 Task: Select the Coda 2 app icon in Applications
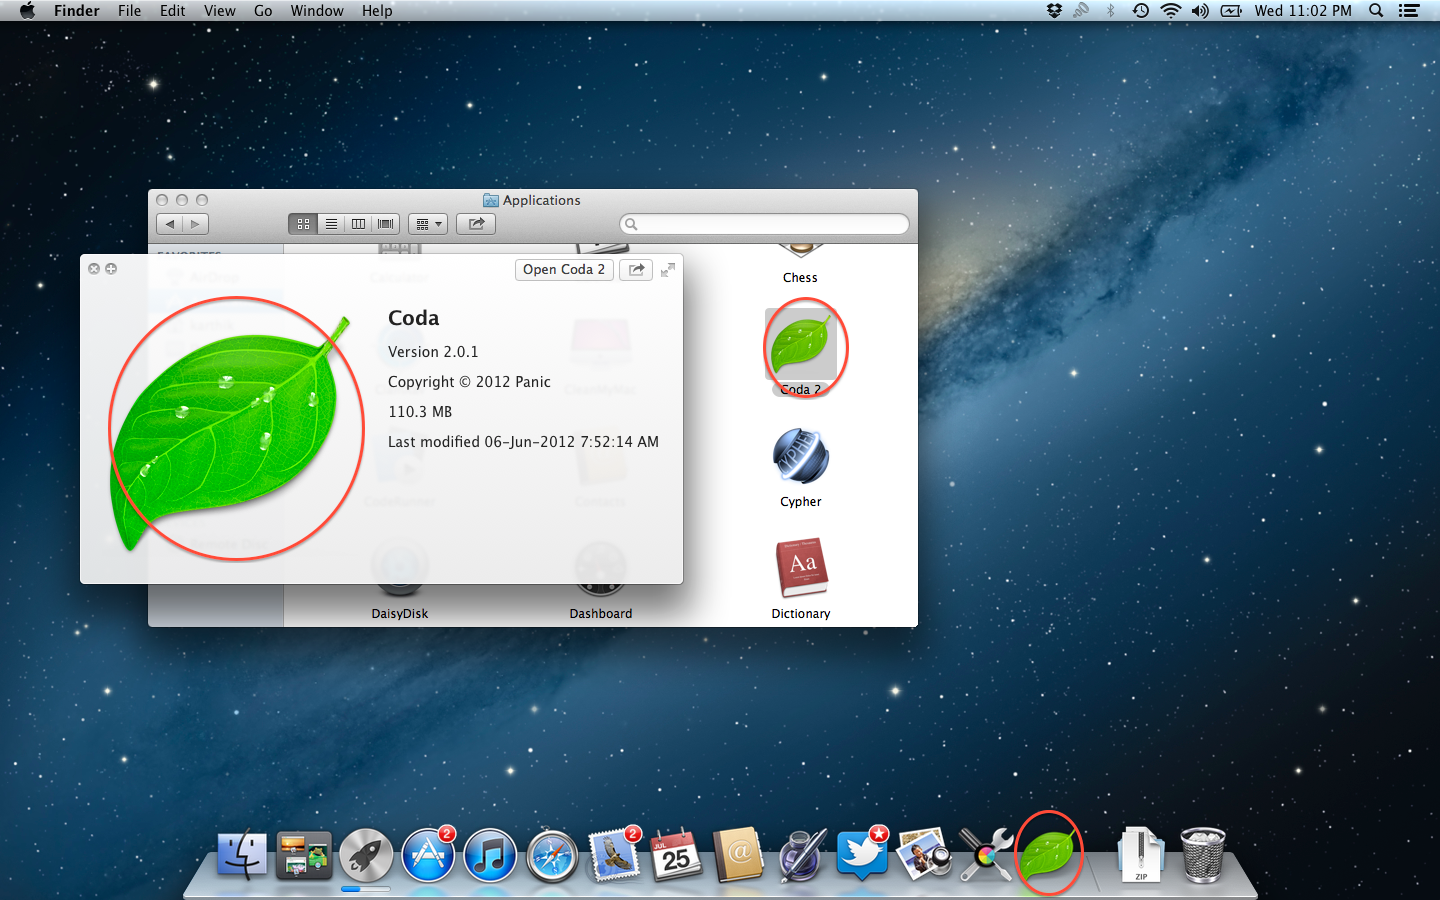point(801,343)
